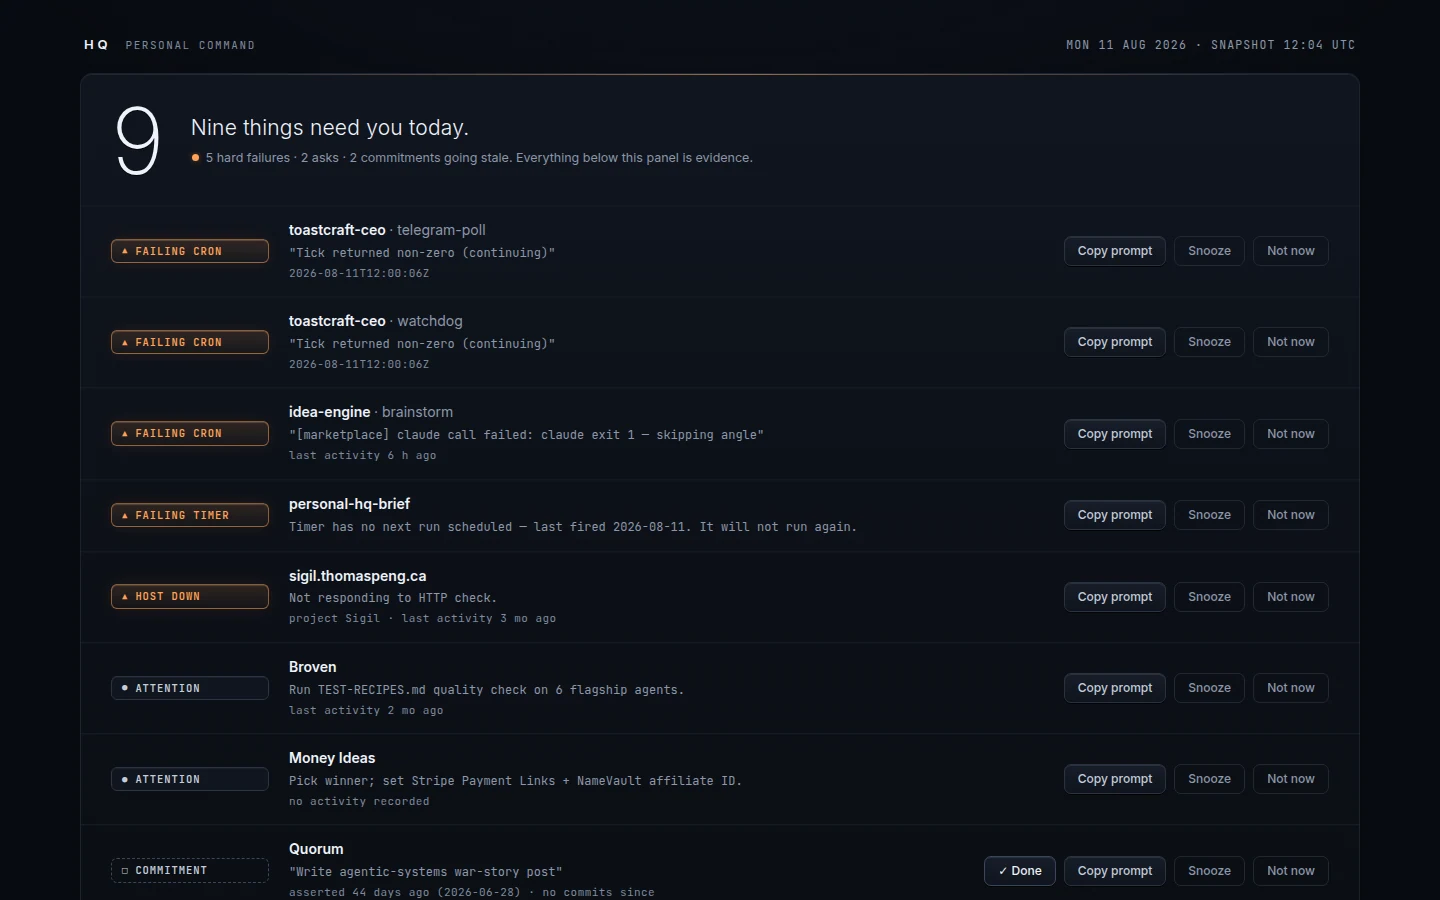Click the FAILING TIMER badge for personal-hq-brief

coord(190,515)
